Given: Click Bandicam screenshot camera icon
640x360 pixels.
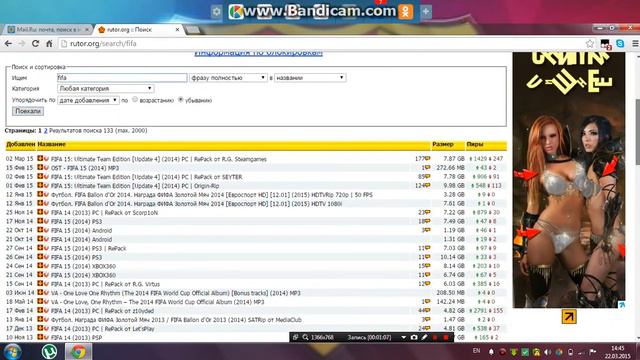Looking at the screenshot, I should tap(414, 337).
